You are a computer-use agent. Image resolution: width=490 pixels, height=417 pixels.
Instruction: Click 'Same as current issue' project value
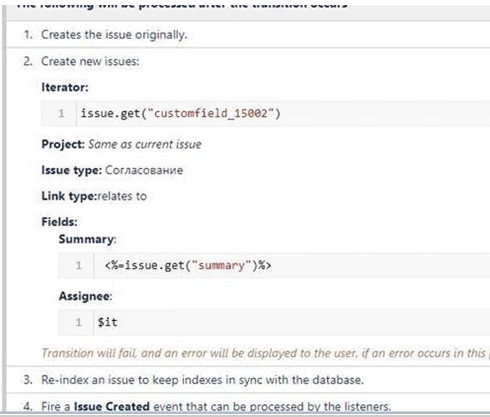click(x=145, y=144)
